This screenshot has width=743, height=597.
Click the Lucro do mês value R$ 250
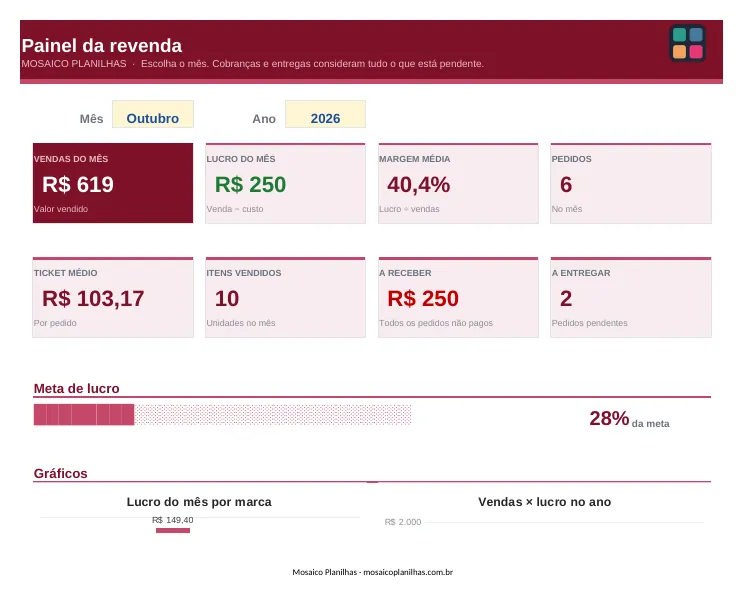pos(250,184)
